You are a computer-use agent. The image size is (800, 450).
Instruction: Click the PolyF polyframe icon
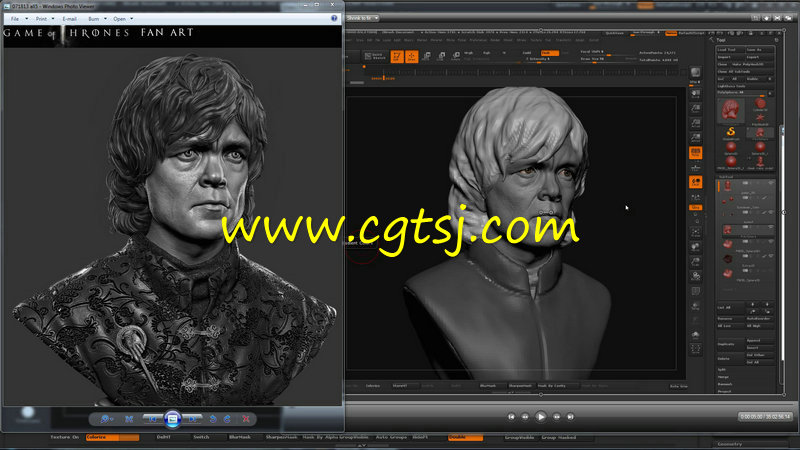point(695,291)
